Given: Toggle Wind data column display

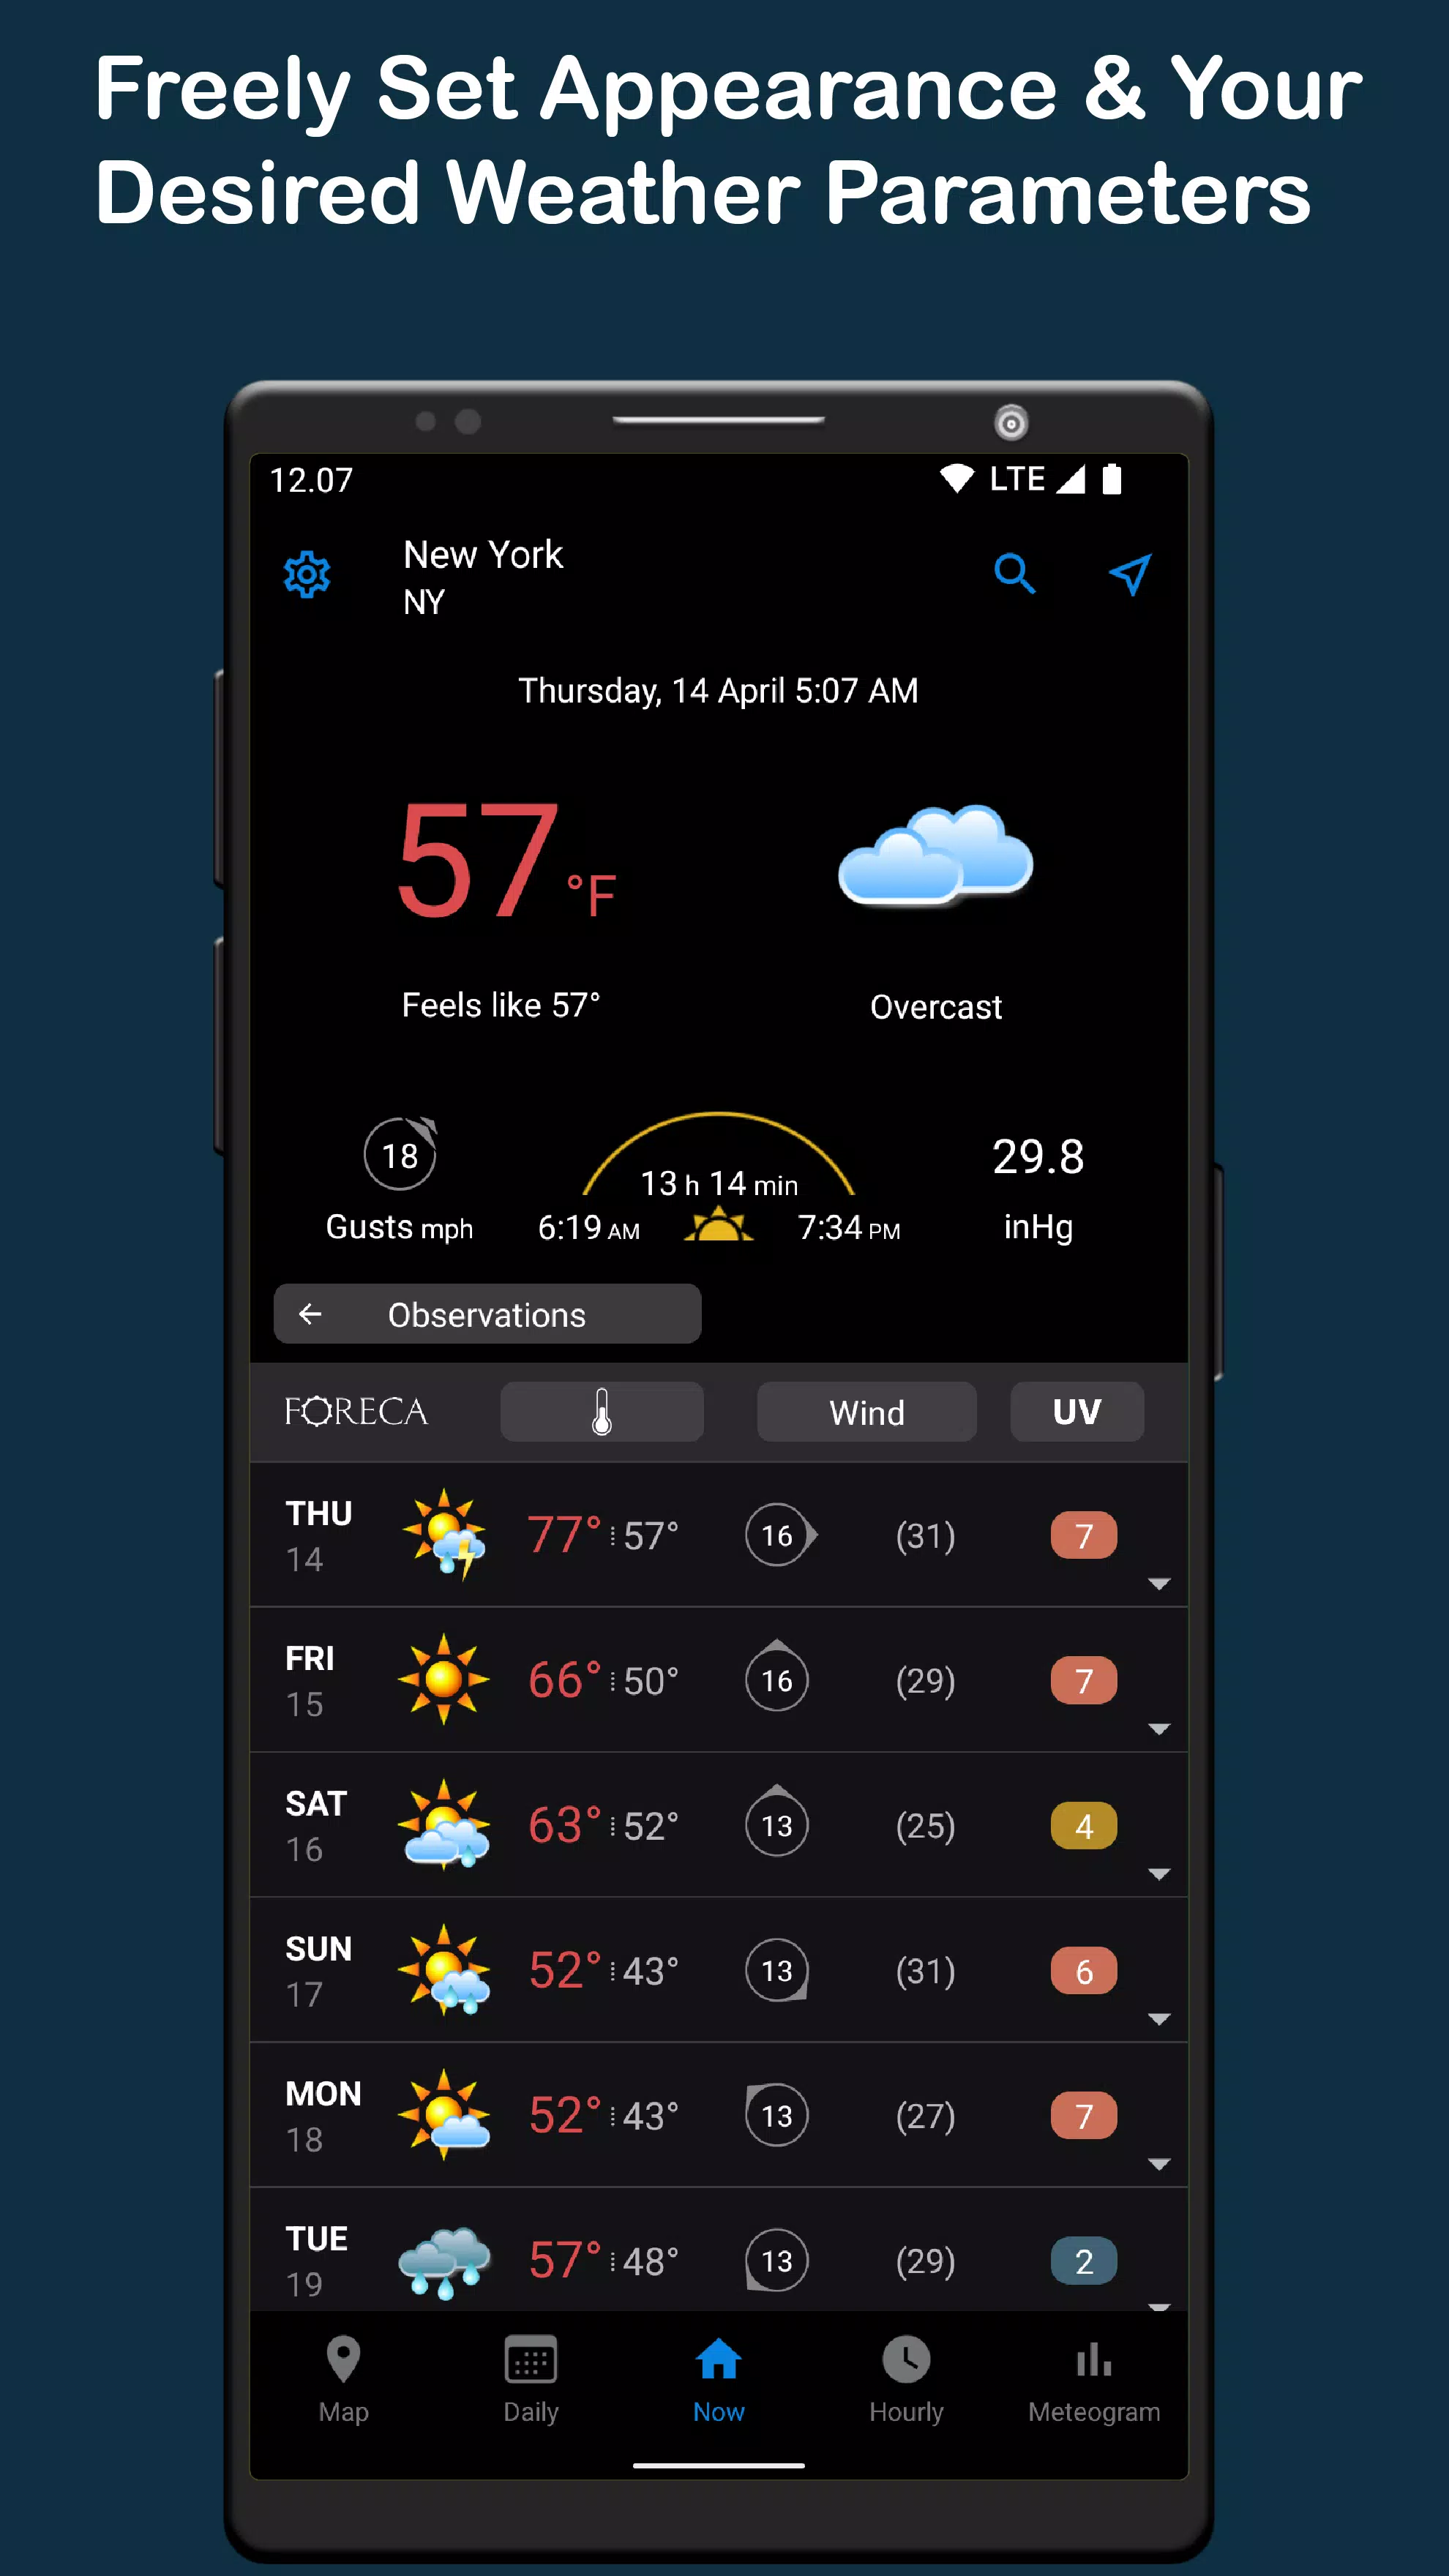Looking at the screenshot, I should click(867, 1412).
